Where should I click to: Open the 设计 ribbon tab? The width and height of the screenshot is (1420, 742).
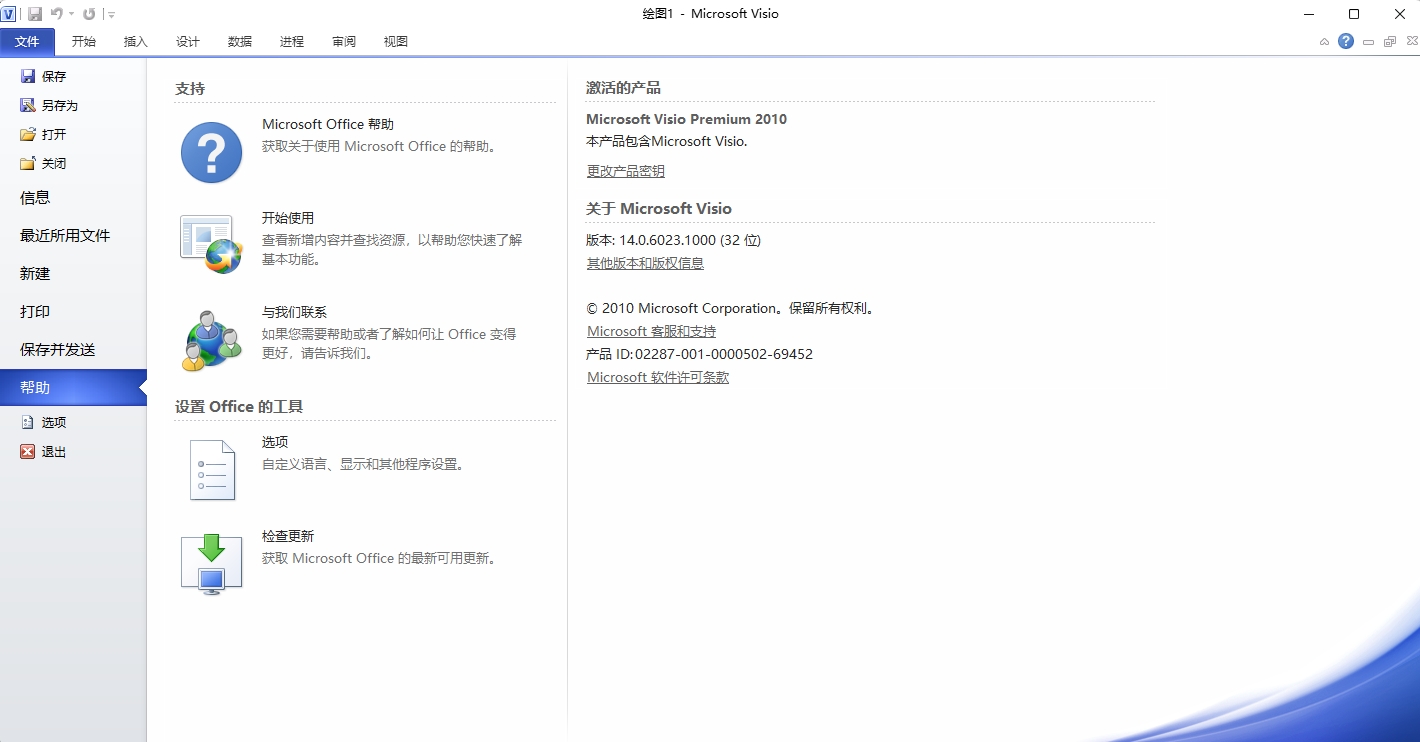point(187,41)
